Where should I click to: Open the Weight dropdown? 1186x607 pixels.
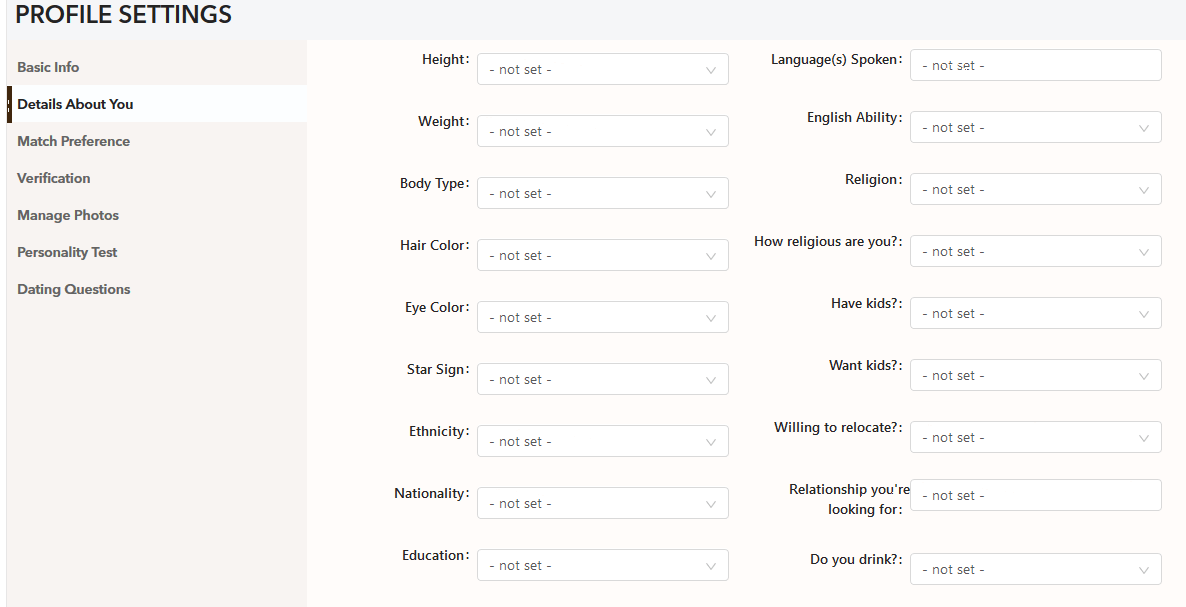[x=602, y=131]
